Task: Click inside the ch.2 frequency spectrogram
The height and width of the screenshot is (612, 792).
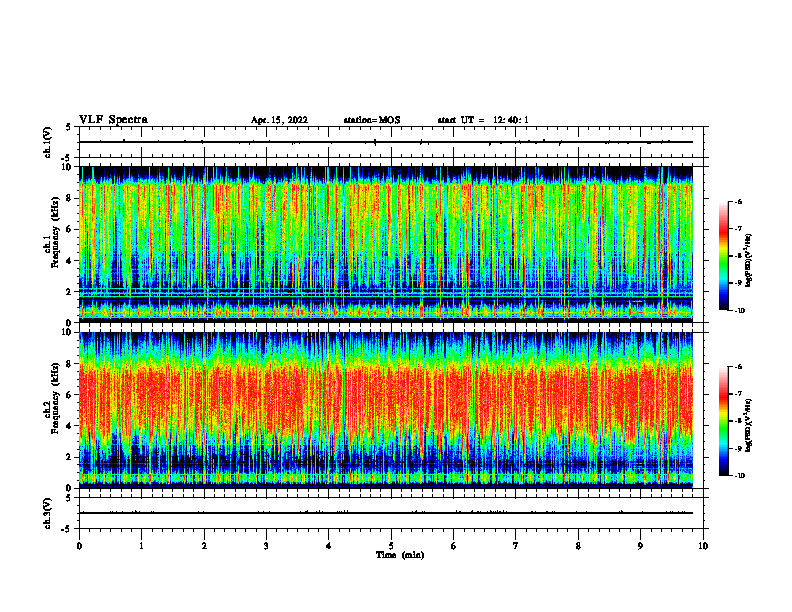Action: tap(386, 410)
